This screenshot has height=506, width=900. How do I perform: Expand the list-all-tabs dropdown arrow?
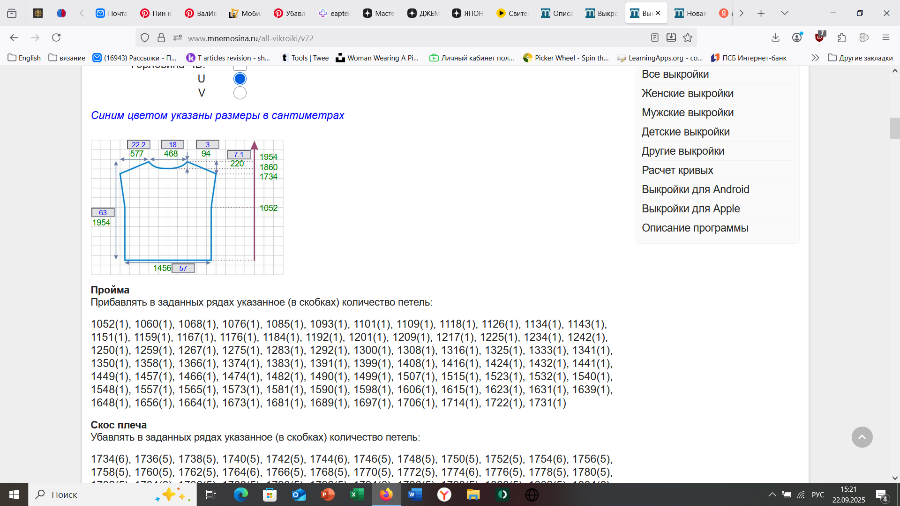pos(782,14)
